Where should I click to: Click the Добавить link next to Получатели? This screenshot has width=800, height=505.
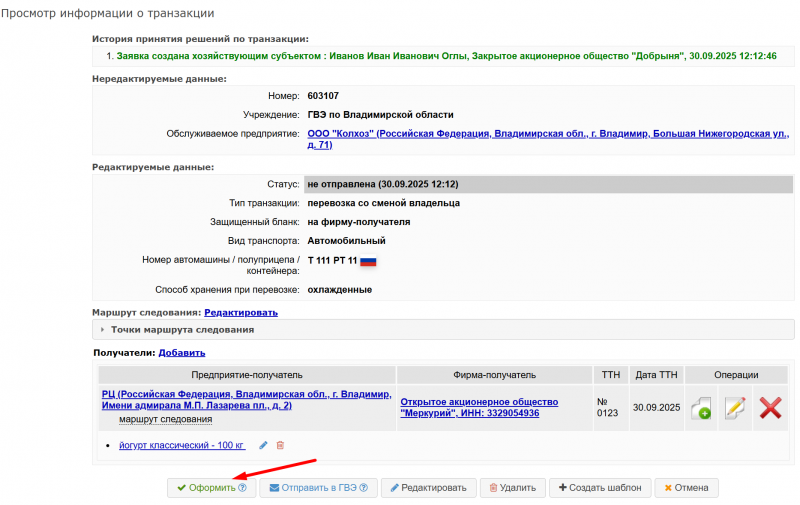181,352
